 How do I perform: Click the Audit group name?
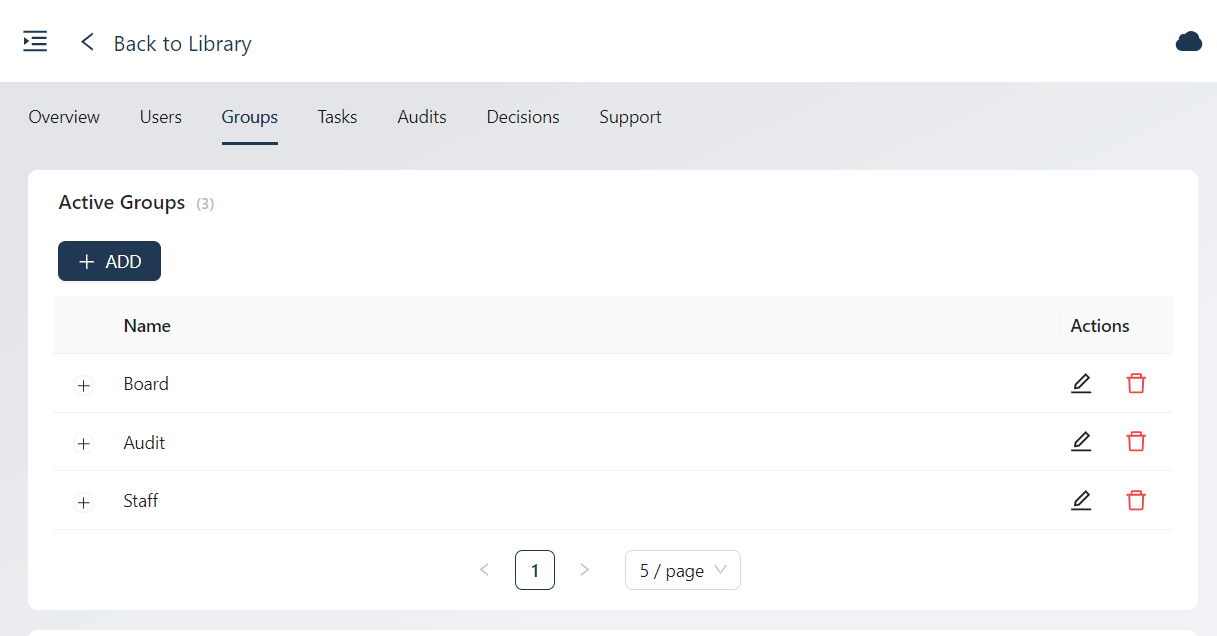point(145,442)
